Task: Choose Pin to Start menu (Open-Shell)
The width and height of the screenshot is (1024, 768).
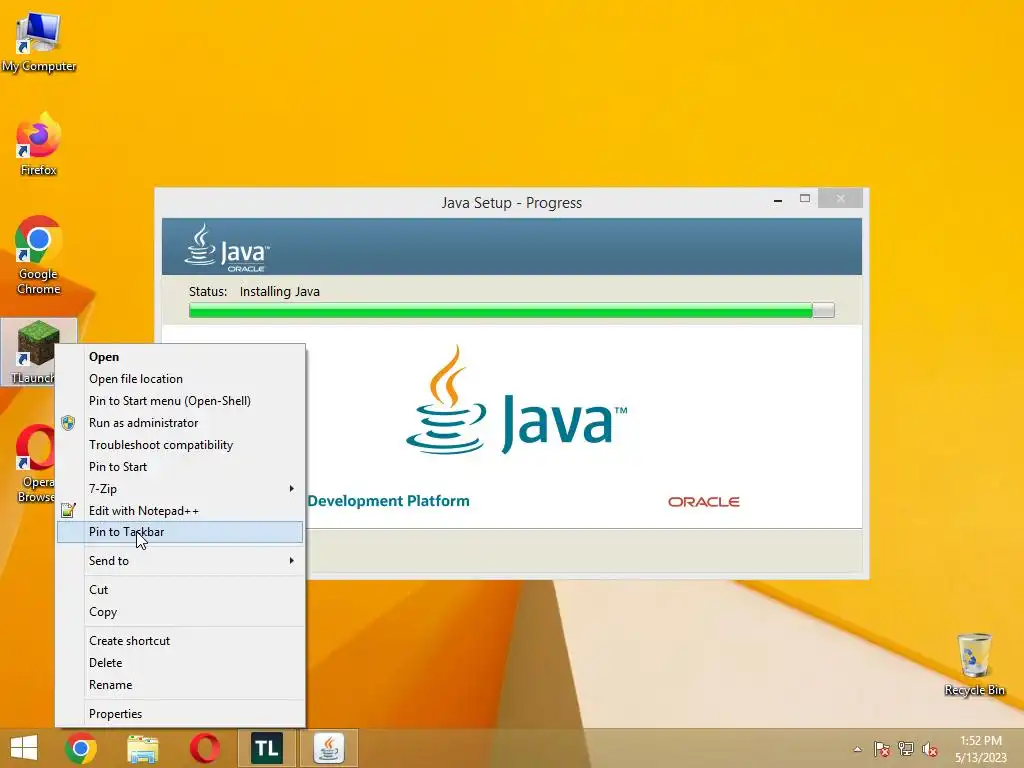Action: pos(180,401)
